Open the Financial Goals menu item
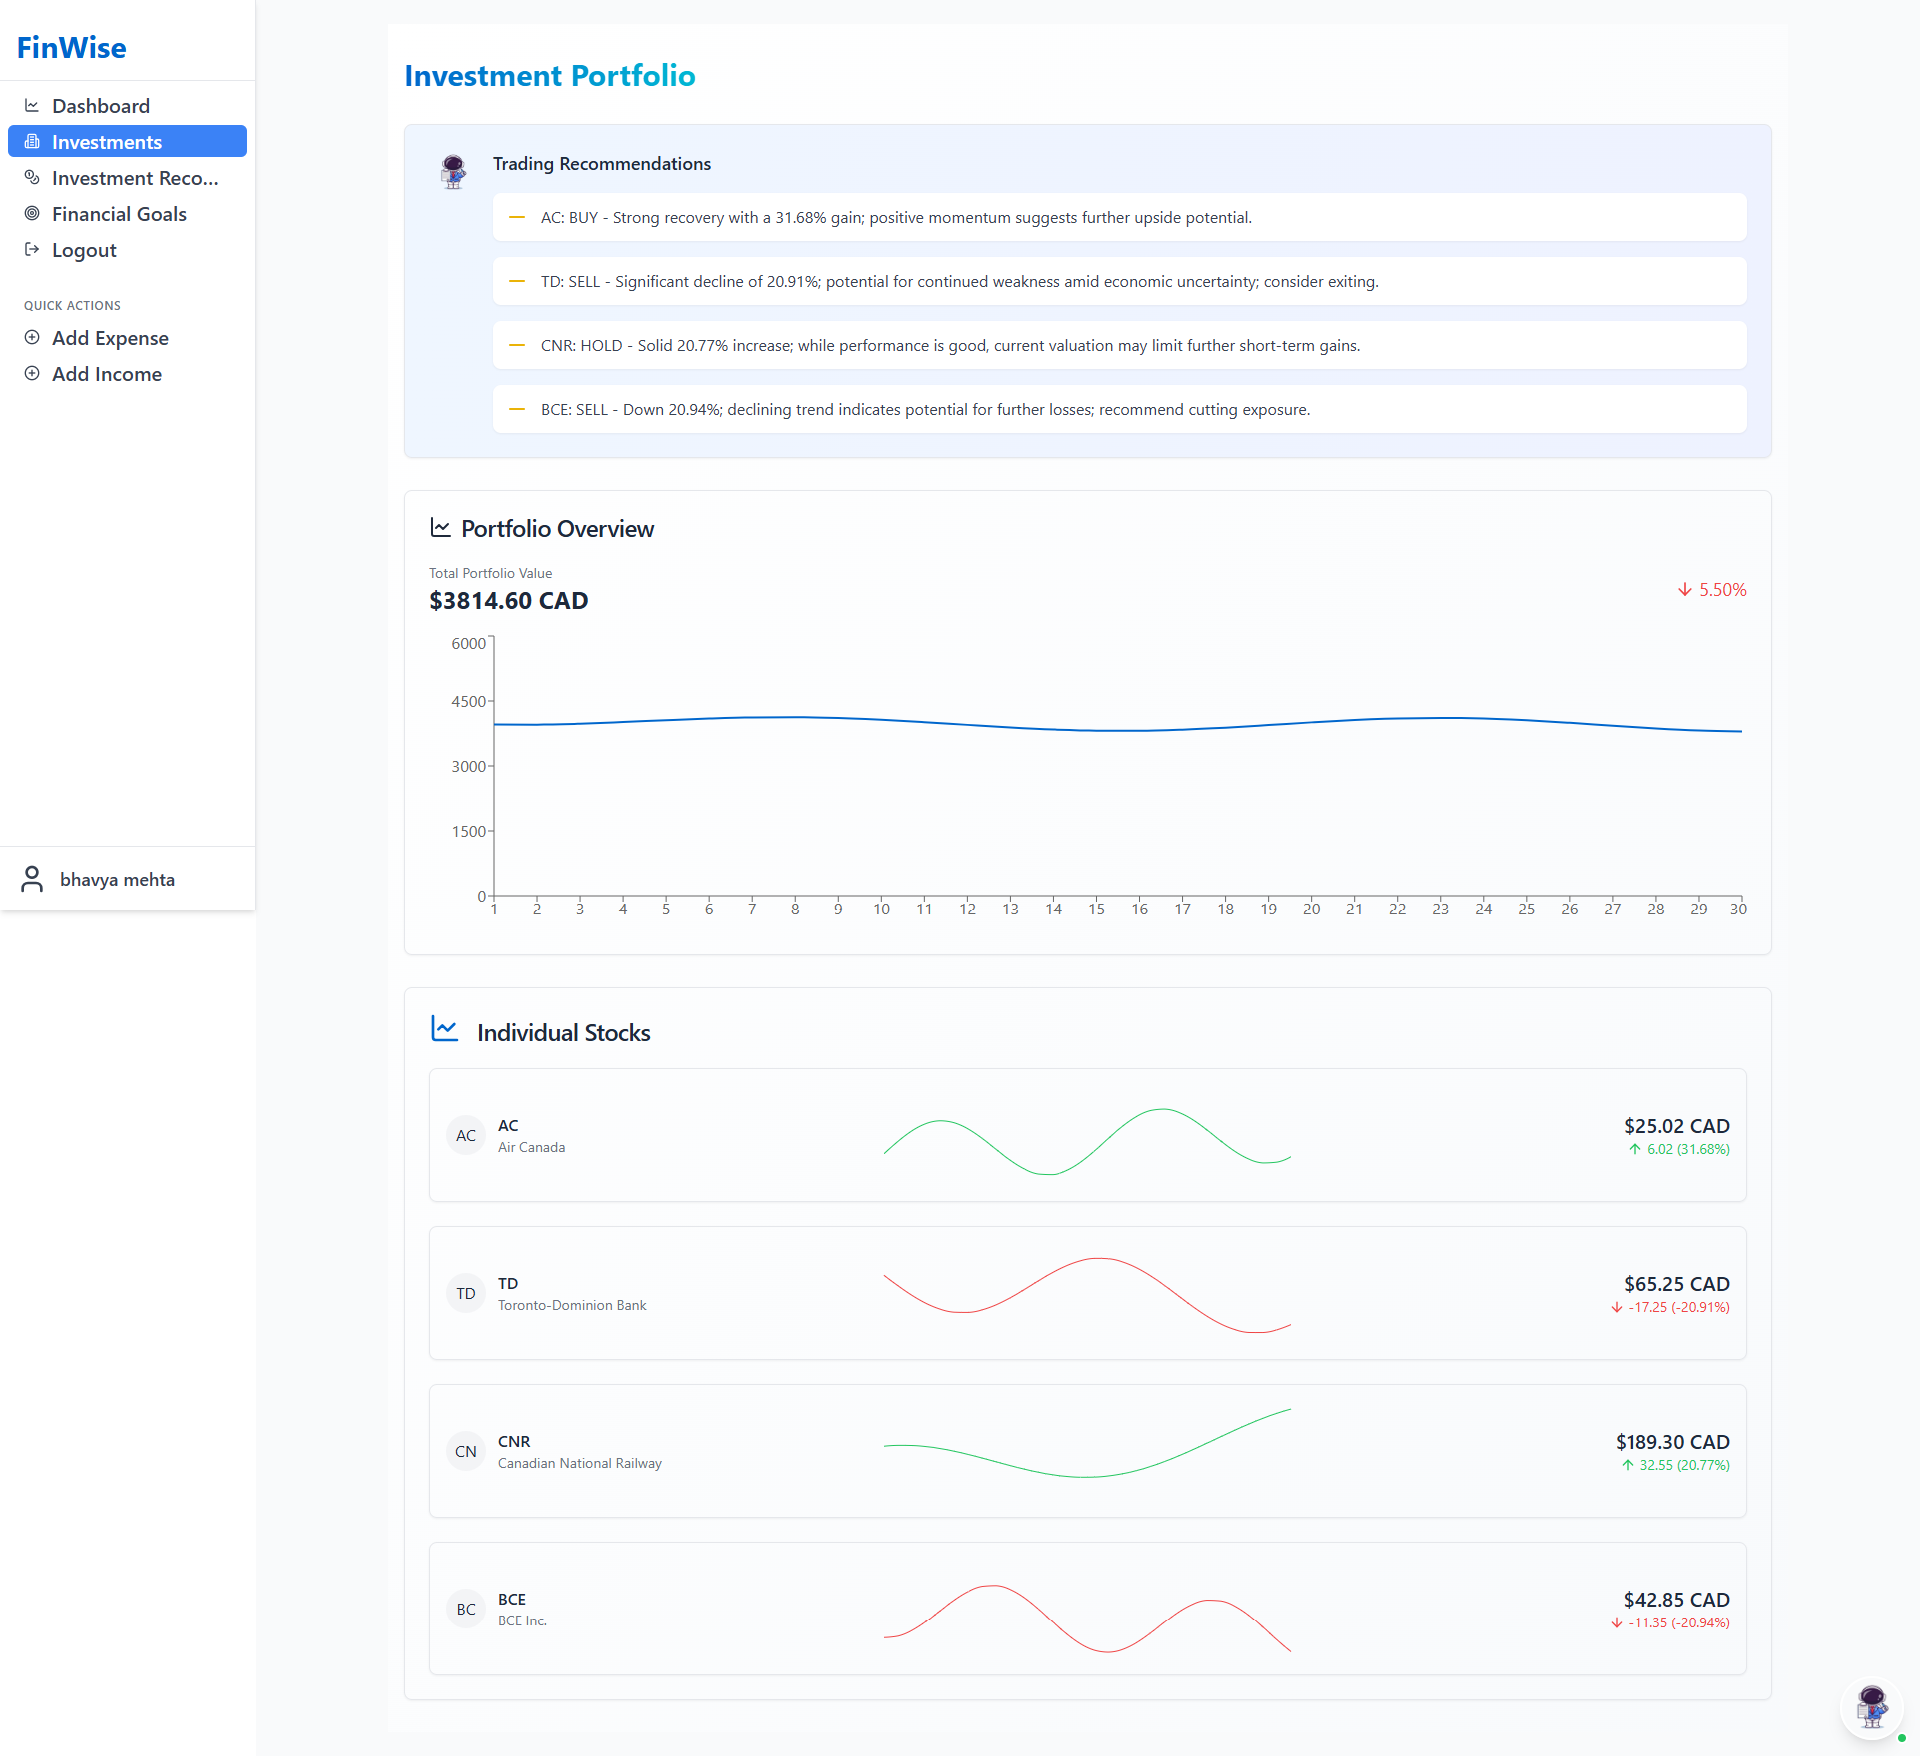The image size is (1920, 1758). pyautogui.click(x=119, y=214)
